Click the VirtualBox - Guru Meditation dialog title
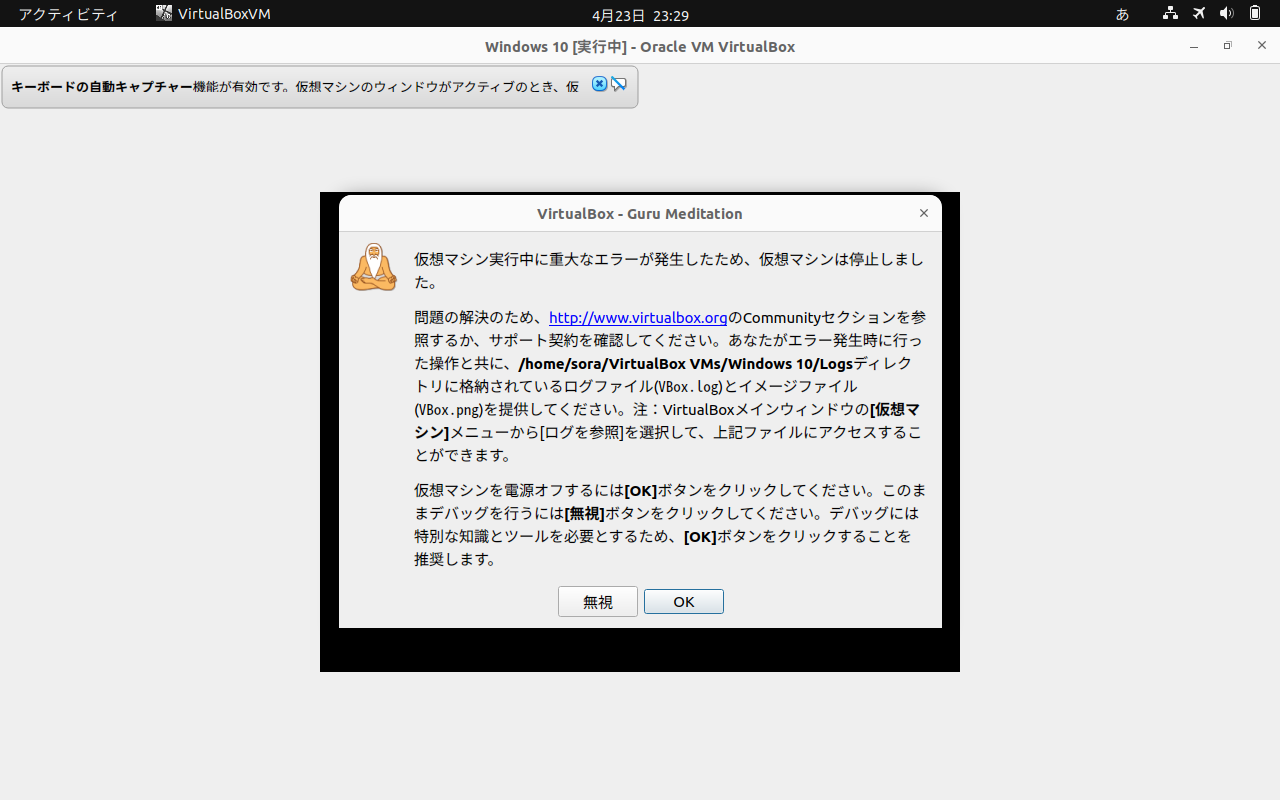Image resolution: width=1280 pixels, height=800 pixels. click(x=640, y=213)
